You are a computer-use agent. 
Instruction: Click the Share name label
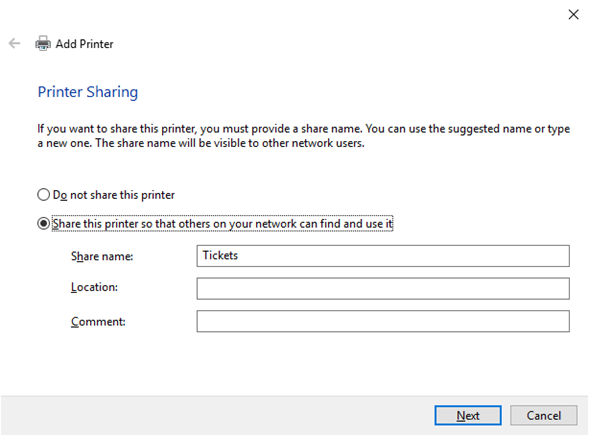[102, 256]
